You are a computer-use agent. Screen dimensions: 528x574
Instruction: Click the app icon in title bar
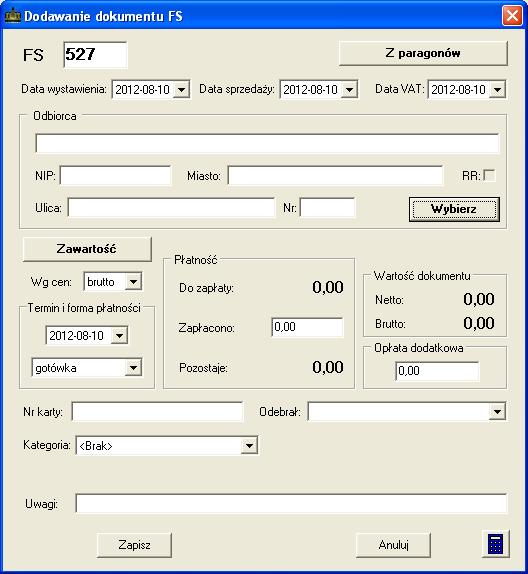pyautogui.click(x=12, y=16)
